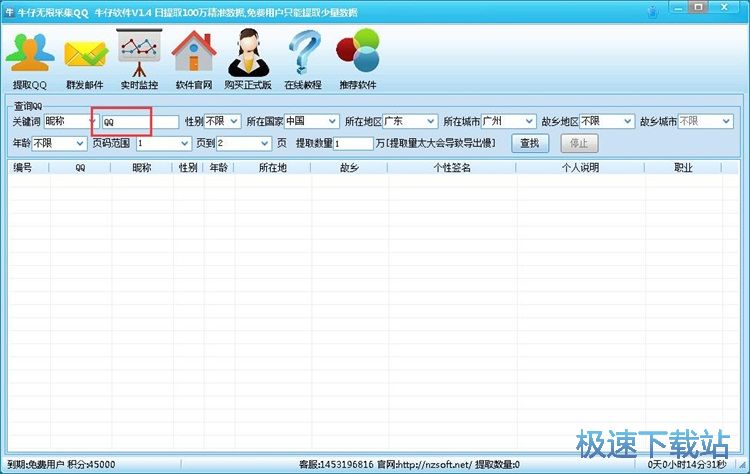Click the 提取数量 quantity input field
Screen dimensions: 750x474
click(x=353, y=143)
